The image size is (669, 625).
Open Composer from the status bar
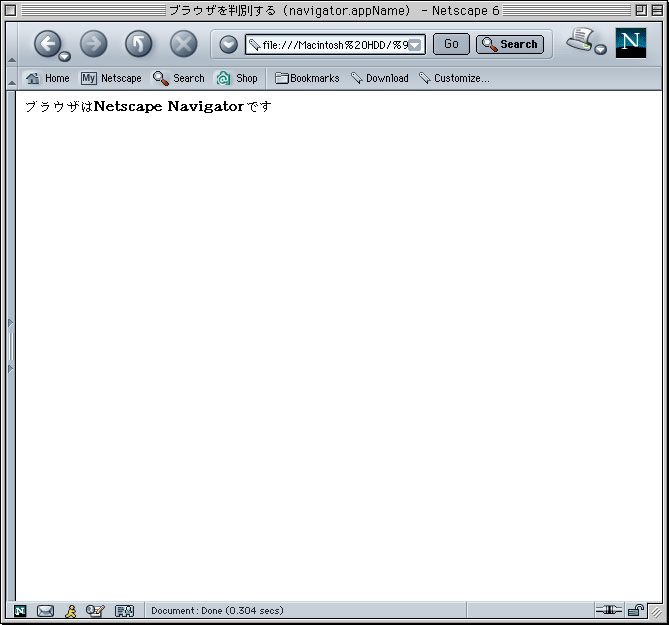coord(95,611)
